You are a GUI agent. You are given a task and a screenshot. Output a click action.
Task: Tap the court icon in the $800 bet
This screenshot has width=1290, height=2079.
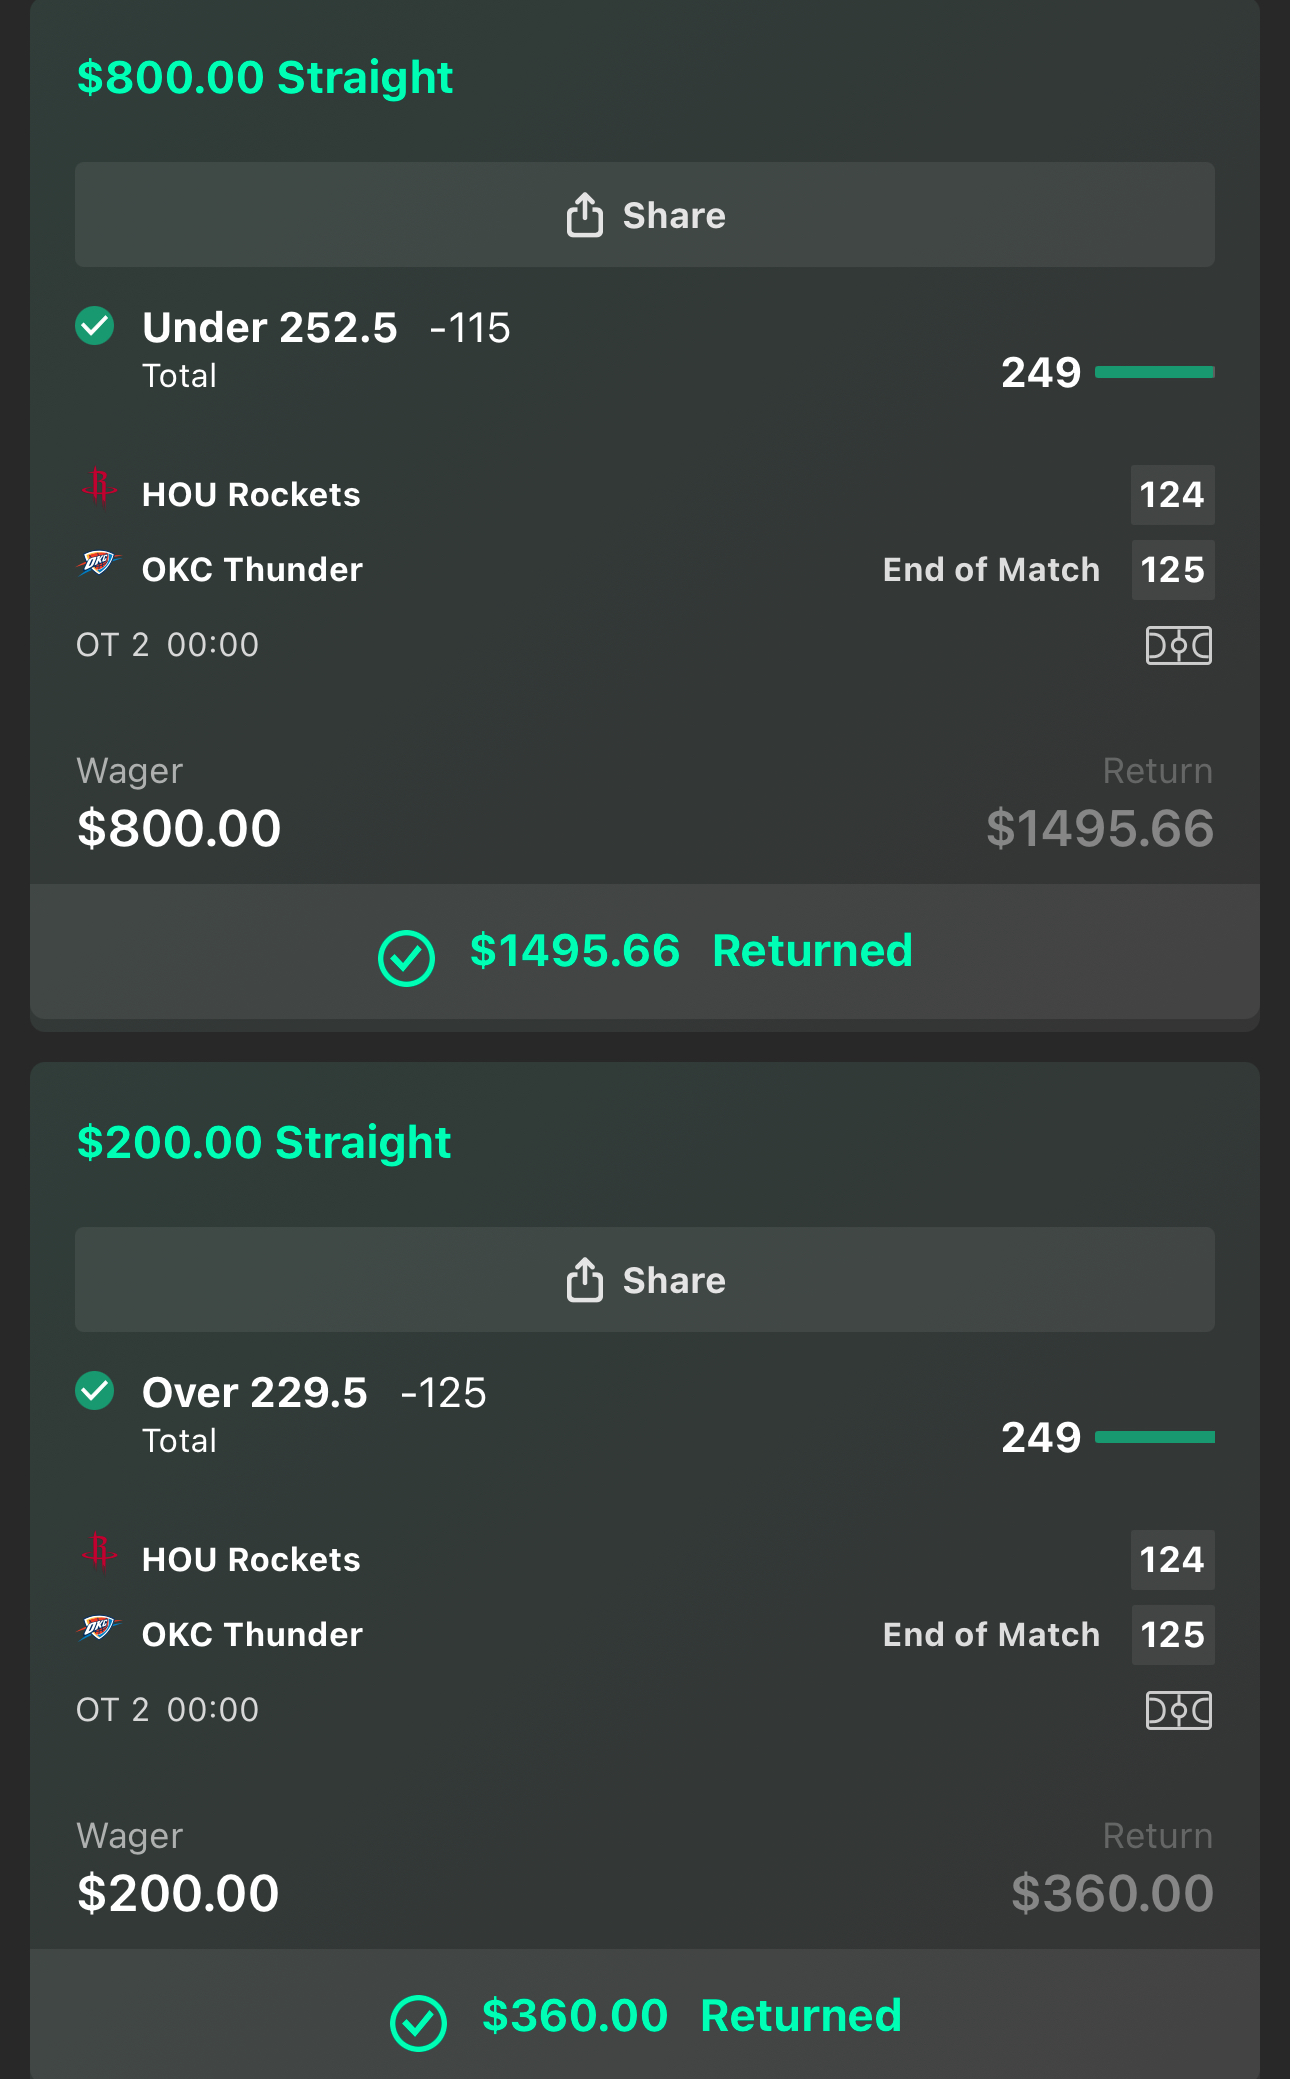(x=1178, y=645)
